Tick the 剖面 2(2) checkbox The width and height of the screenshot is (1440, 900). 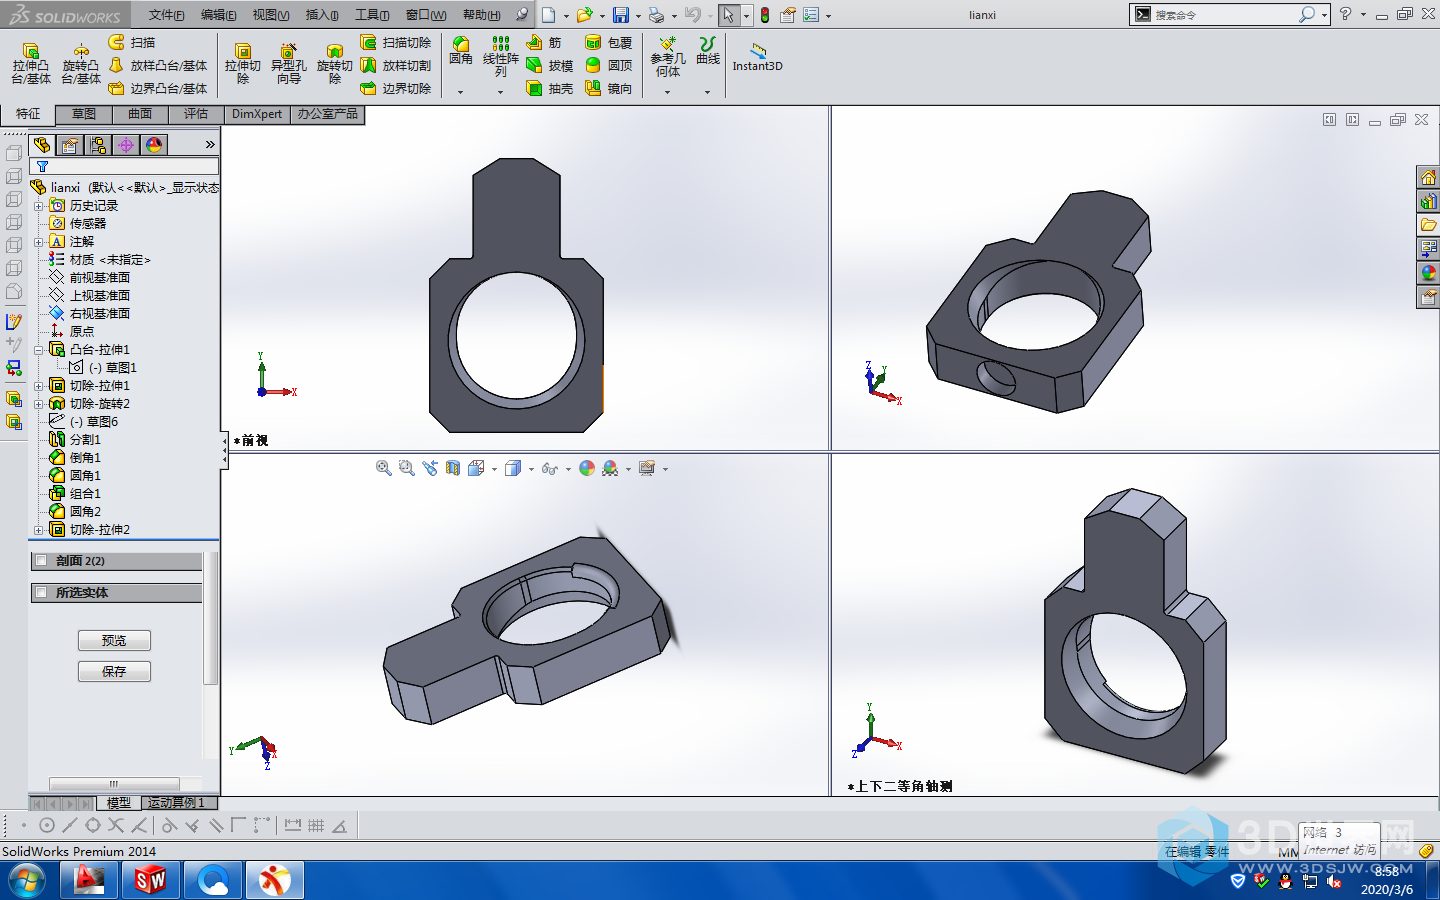(42, 561)
